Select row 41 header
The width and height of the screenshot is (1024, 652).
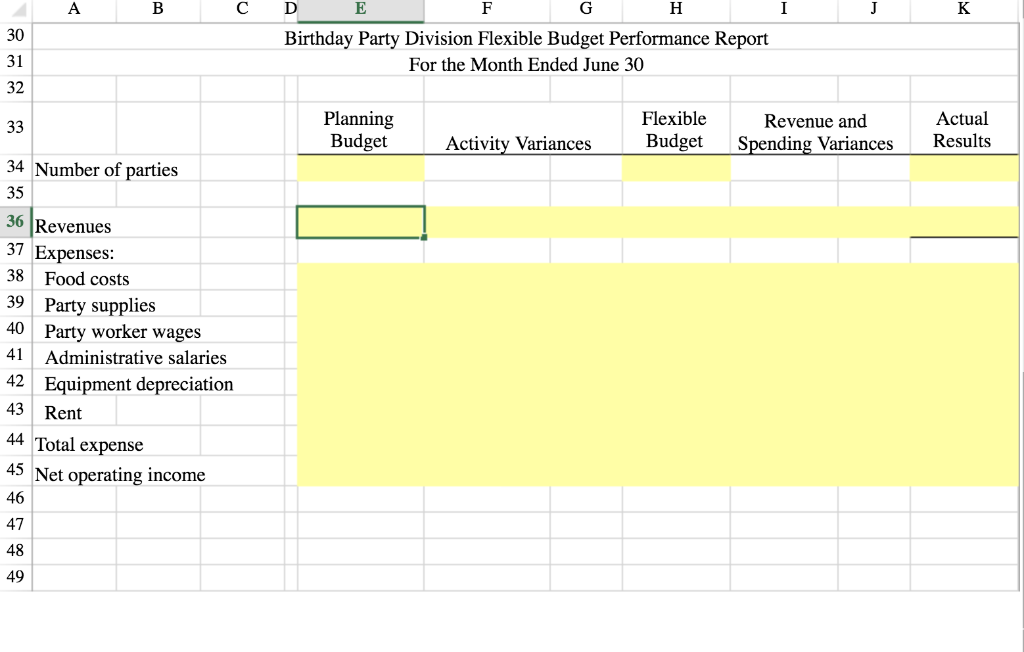(x=16, y=355)
